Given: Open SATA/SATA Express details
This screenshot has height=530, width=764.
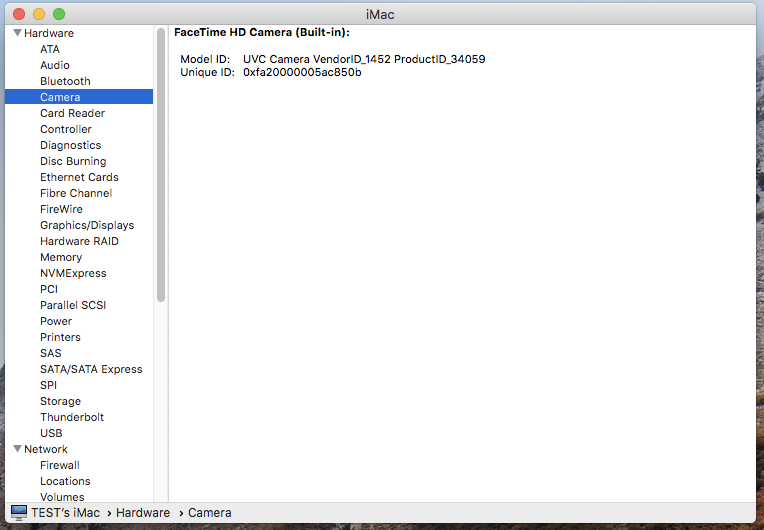Looking at the screenshot, I should point(91,369).
